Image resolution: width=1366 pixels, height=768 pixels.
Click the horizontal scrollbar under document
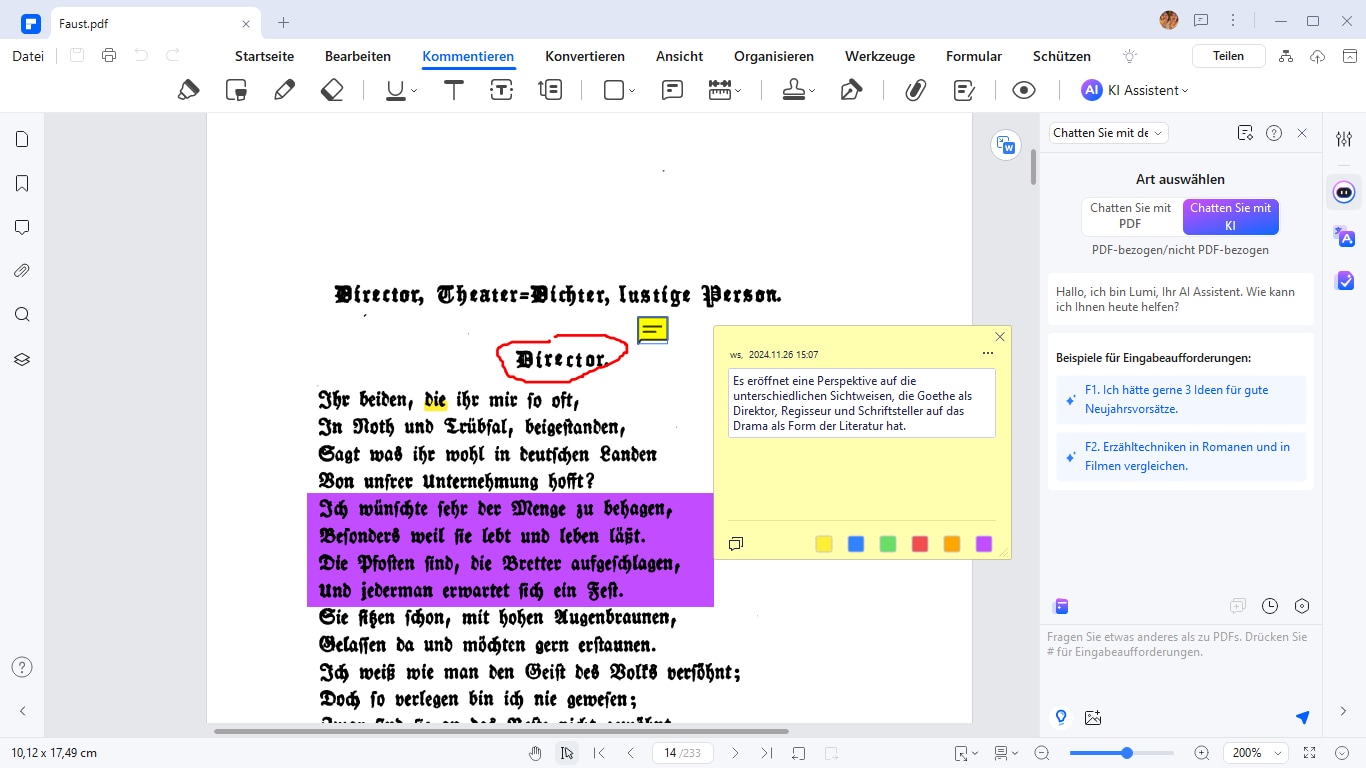click(501, 732)
